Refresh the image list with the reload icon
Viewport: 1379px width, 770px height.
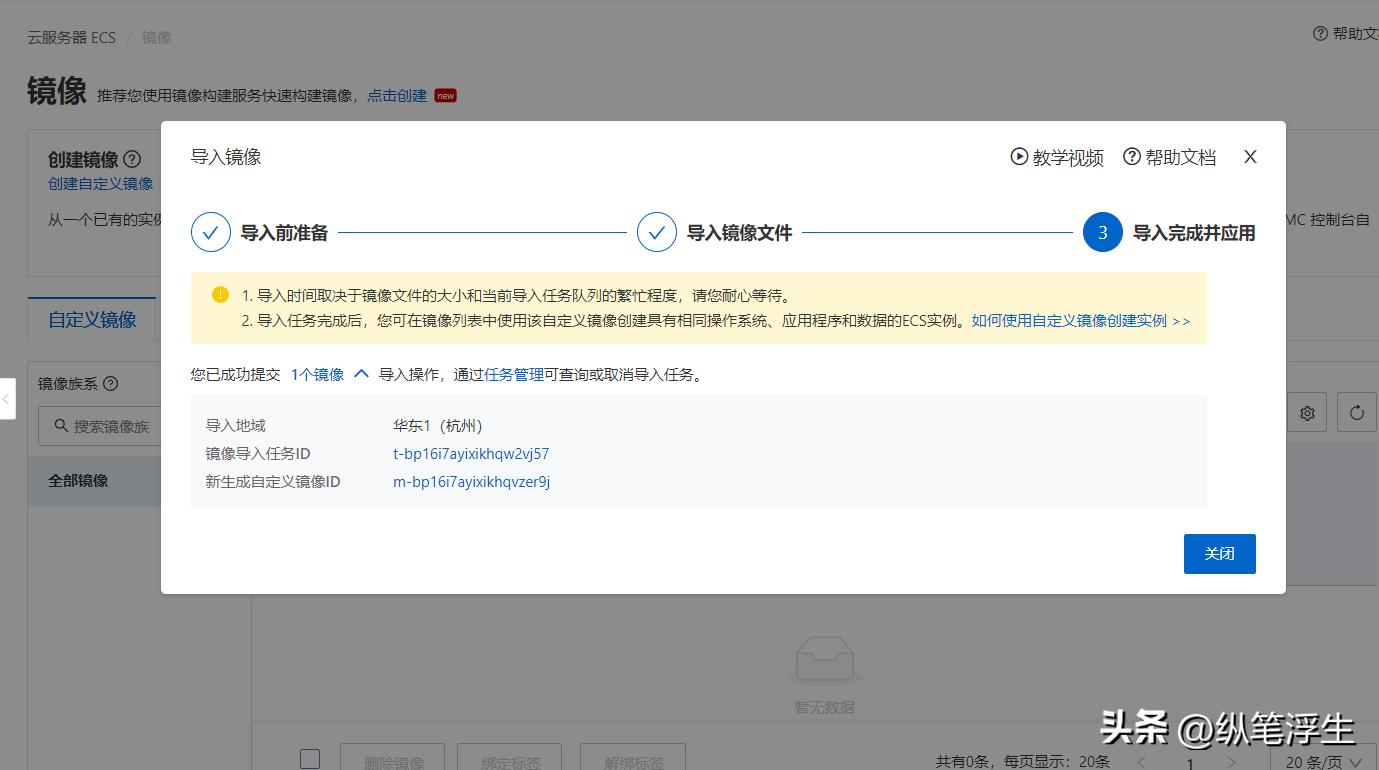pos(1357,412)
